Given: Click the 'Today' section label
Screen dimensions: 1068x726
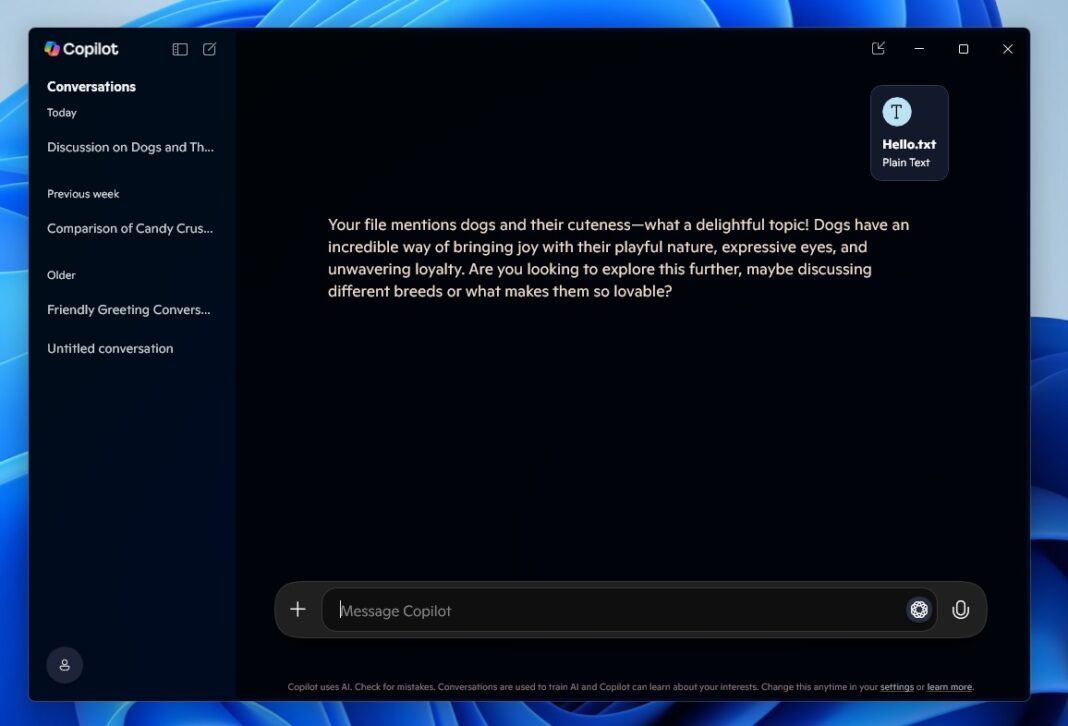Looking at the screenshot, I should click(x=62, y=112).
